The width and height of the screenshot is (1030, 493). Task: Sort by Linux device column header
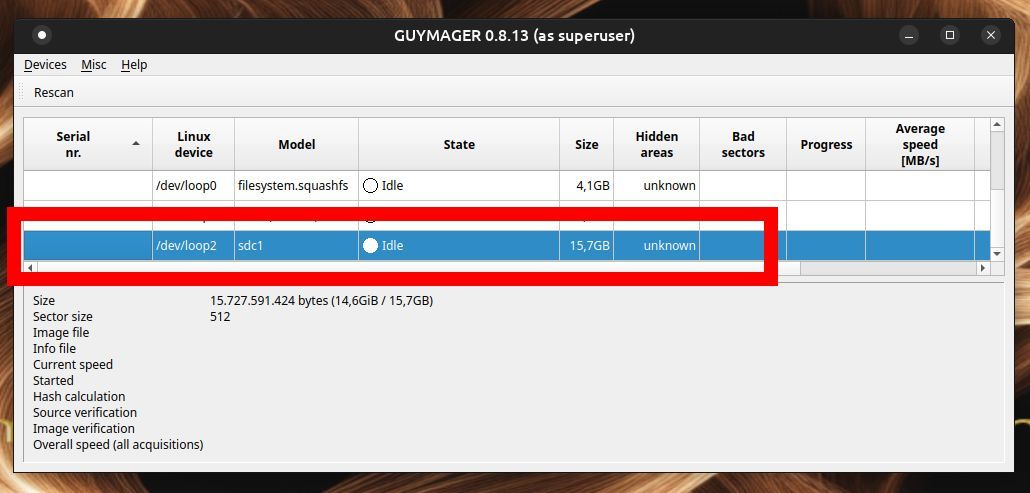tap(194, 144)
